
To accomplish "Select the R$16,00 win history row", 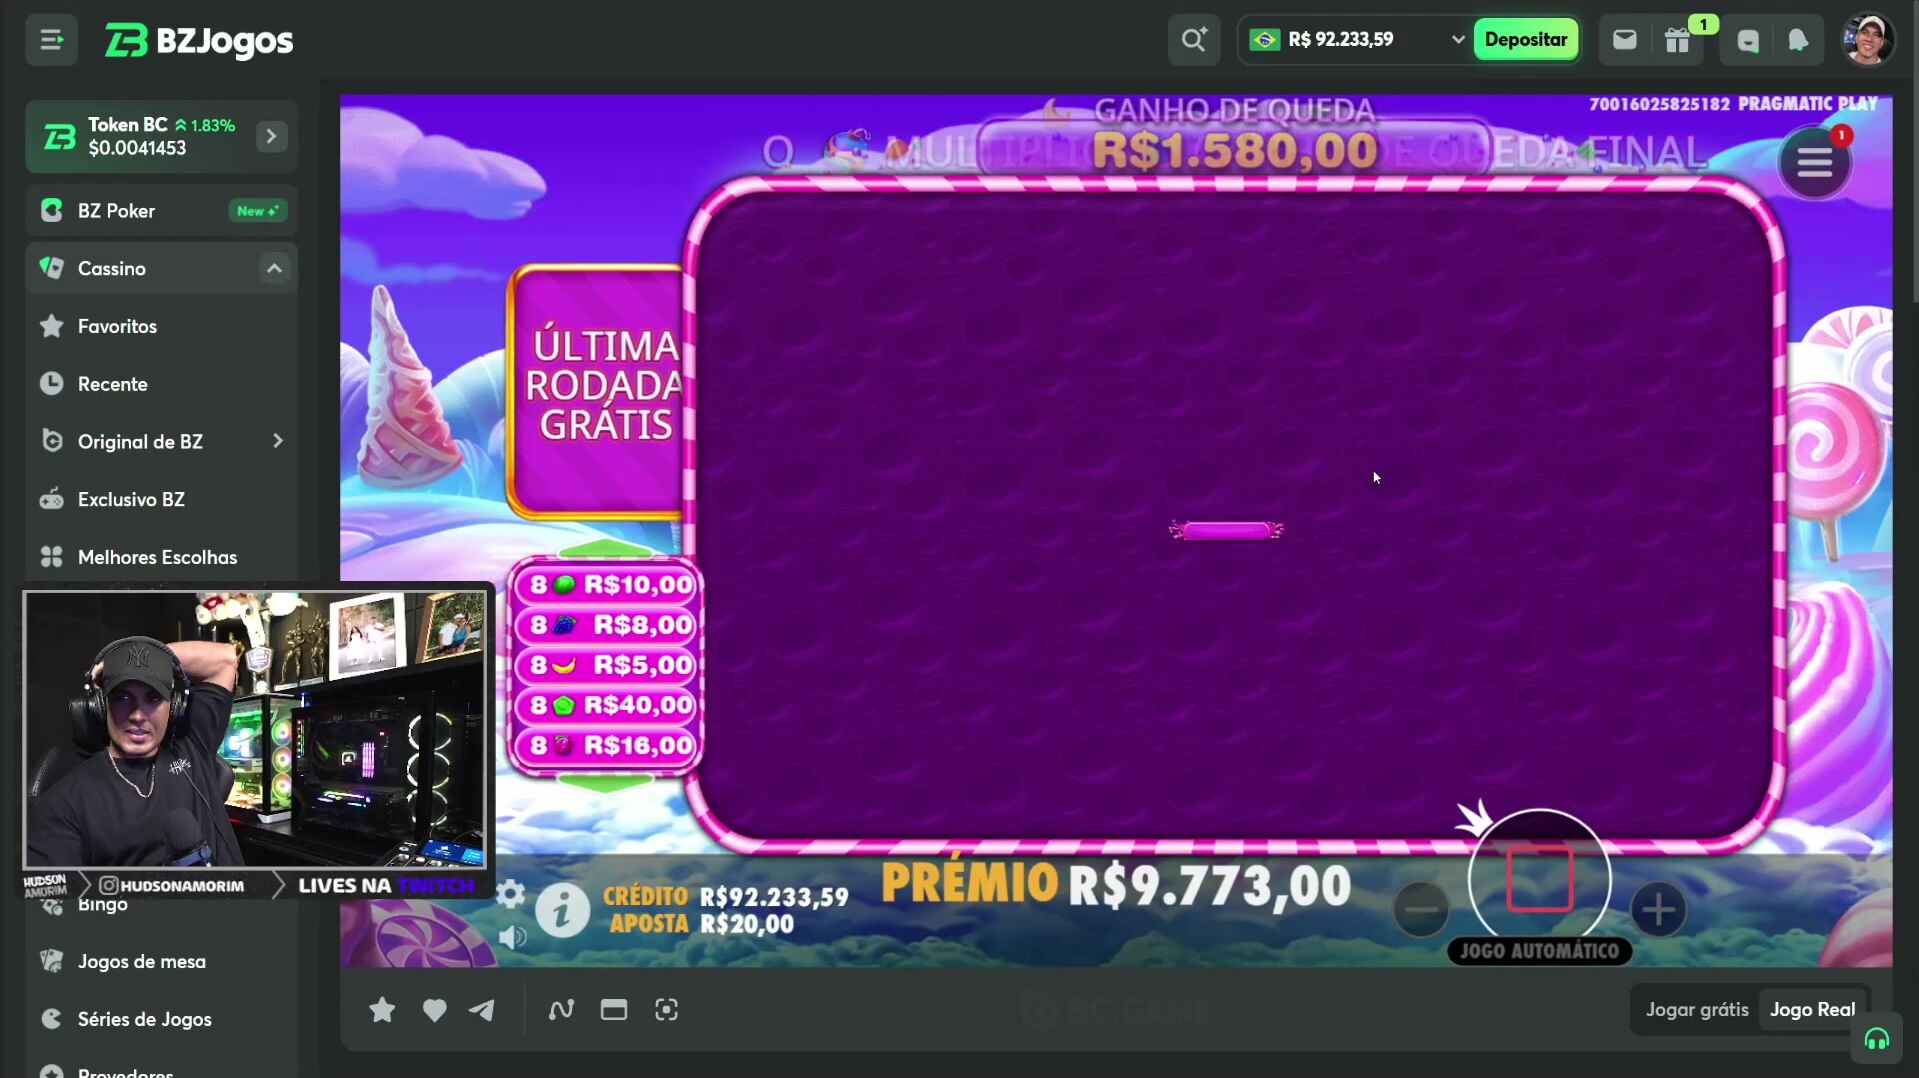I will tap(606, 745).
